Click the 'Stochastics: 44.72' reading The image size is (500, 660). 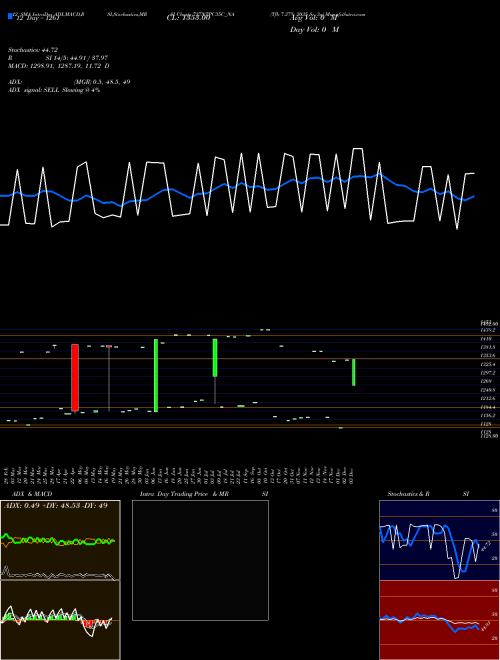click(33, 50)
